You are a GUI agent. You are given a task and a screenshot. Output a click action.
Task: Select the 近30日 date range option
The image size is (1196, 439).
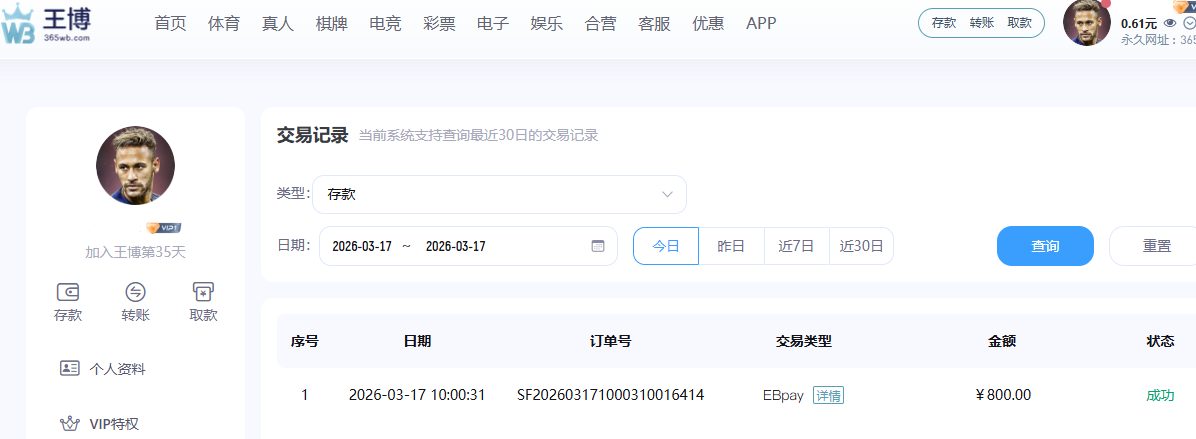click(x=861, y=246)
